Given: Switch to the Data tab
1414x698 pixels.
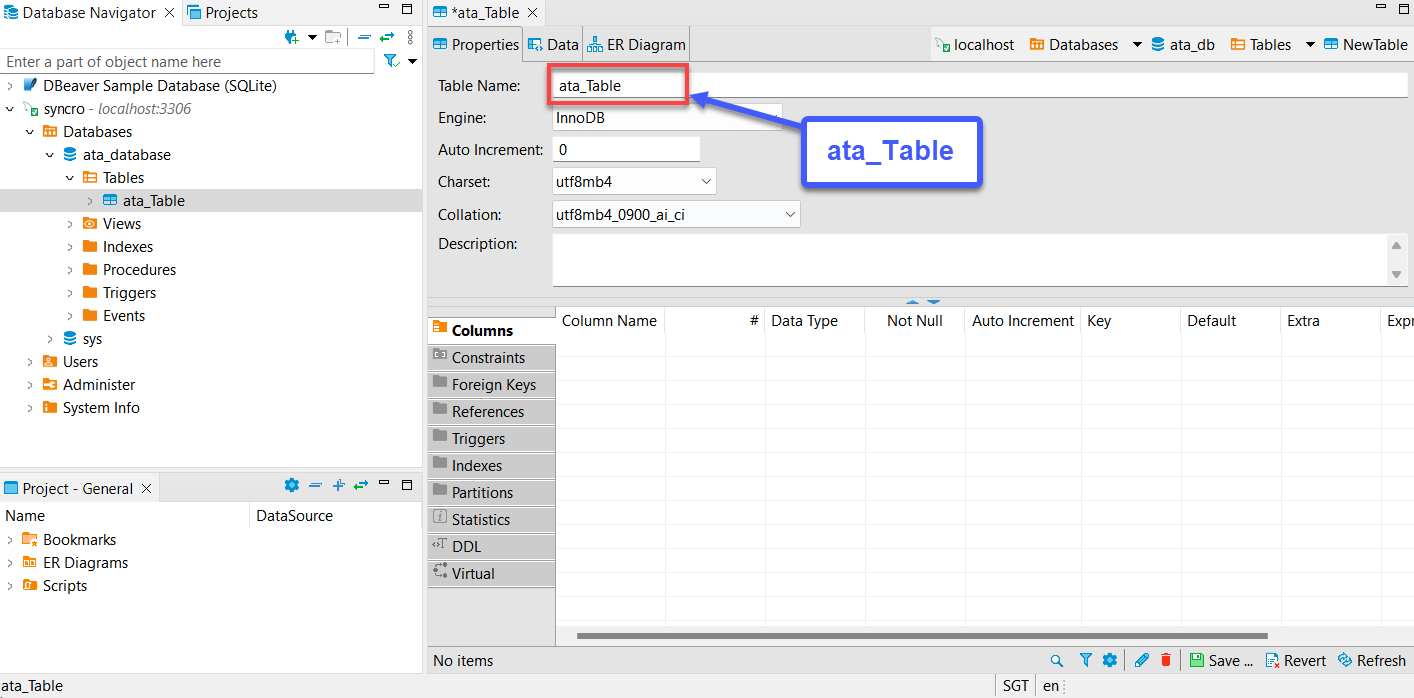Looking at the screenshot, I should pyautogui.click(x=553, y=45).
